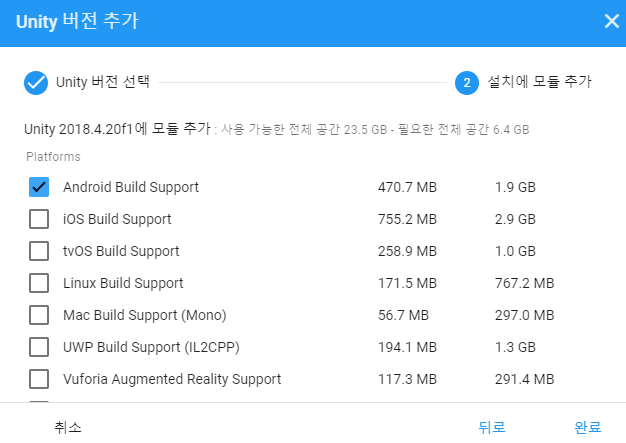The width and height of the screenshot is (626, 443).
Task: Click the '470.7 MB' download size
Action: coord(408,187)
